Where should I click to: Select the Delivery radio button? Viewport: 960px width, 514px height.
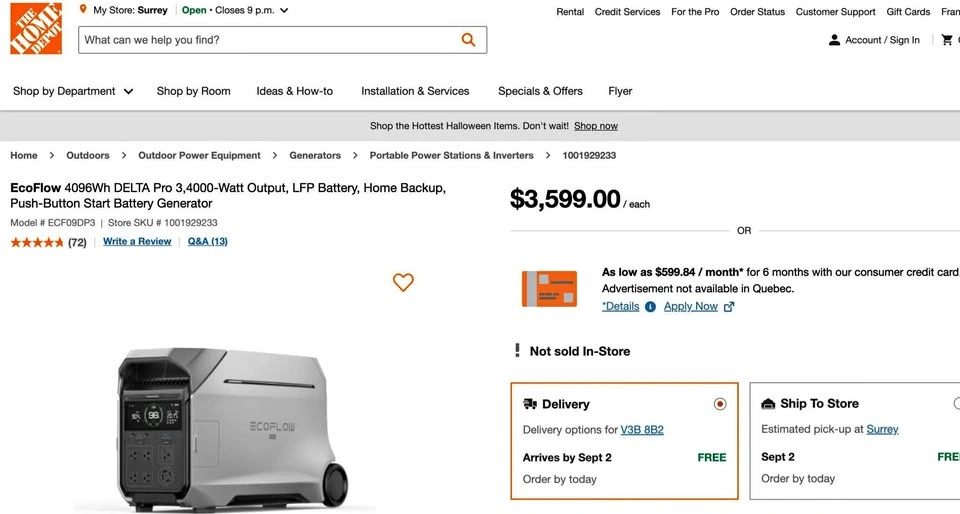click(720, 404)
